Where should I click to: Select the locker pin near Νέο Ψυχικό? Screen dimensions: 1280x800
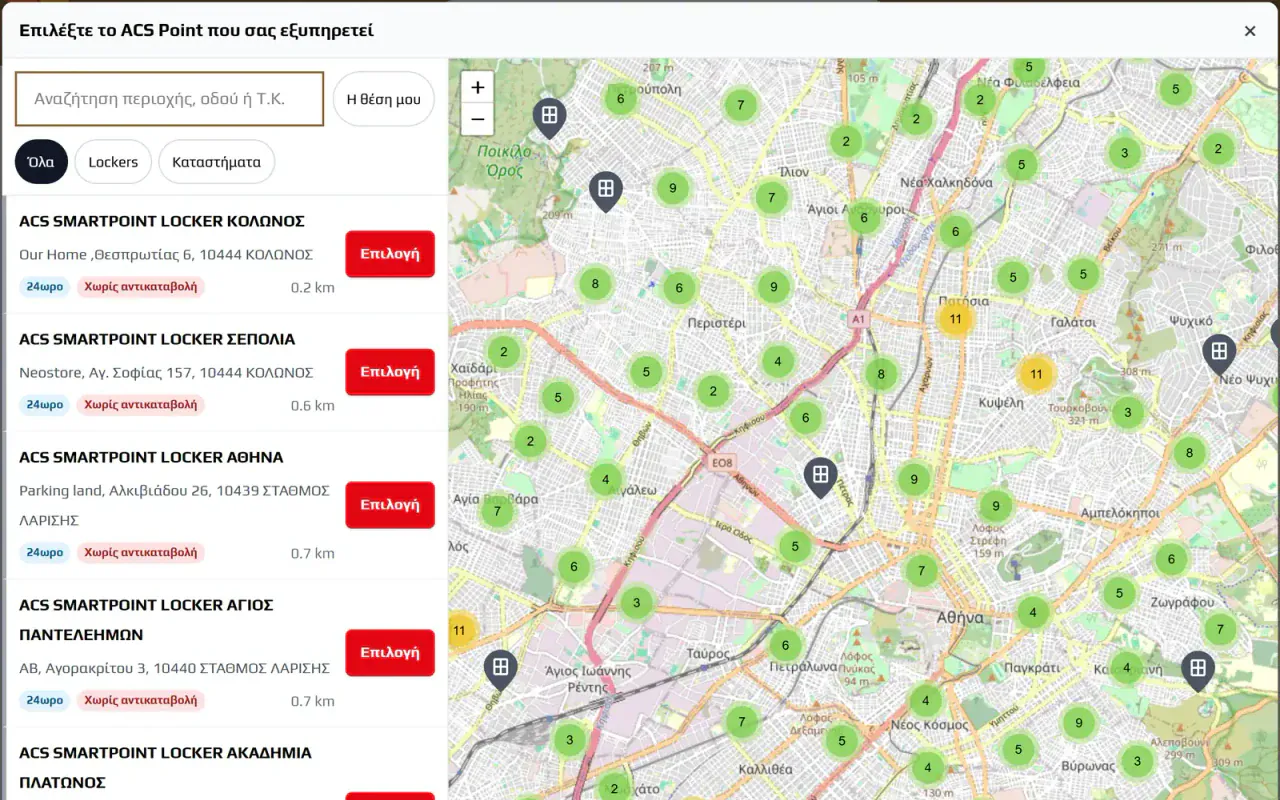point(1218,355)
